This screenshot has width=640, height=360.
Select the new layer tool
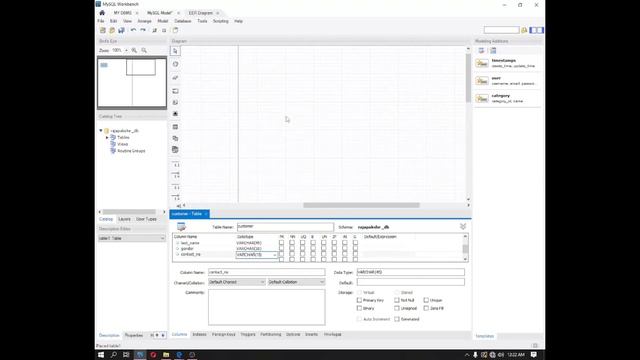coord(176,91)
